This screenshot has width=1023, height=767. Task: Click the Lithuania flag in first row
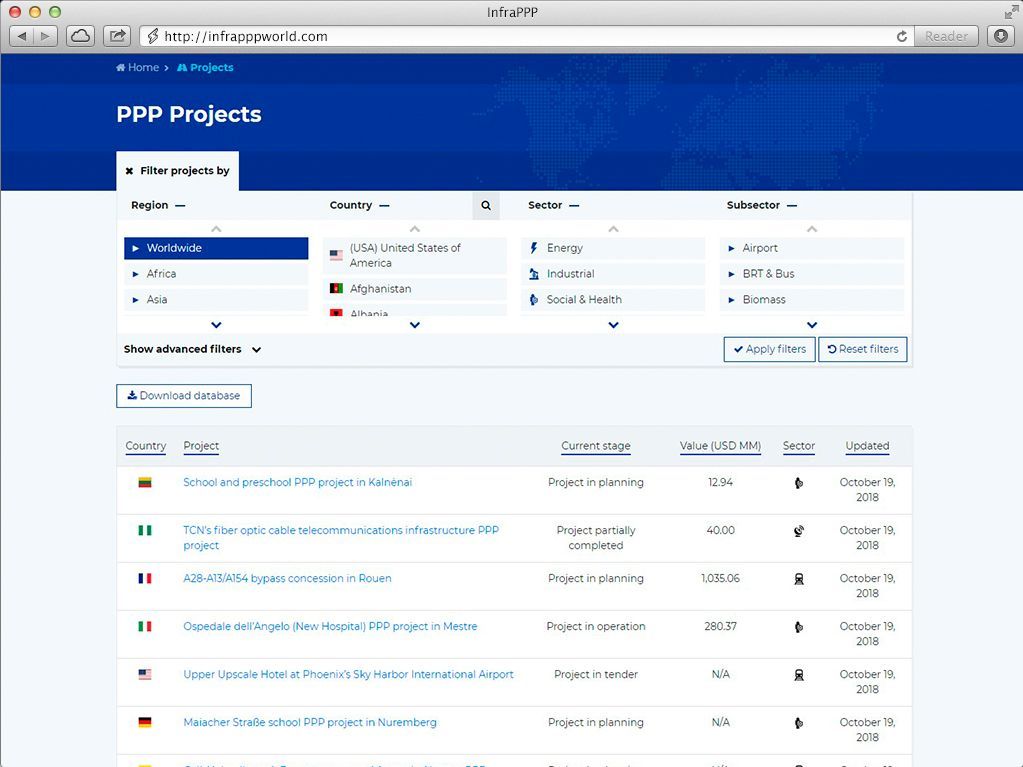click(145, 483)
